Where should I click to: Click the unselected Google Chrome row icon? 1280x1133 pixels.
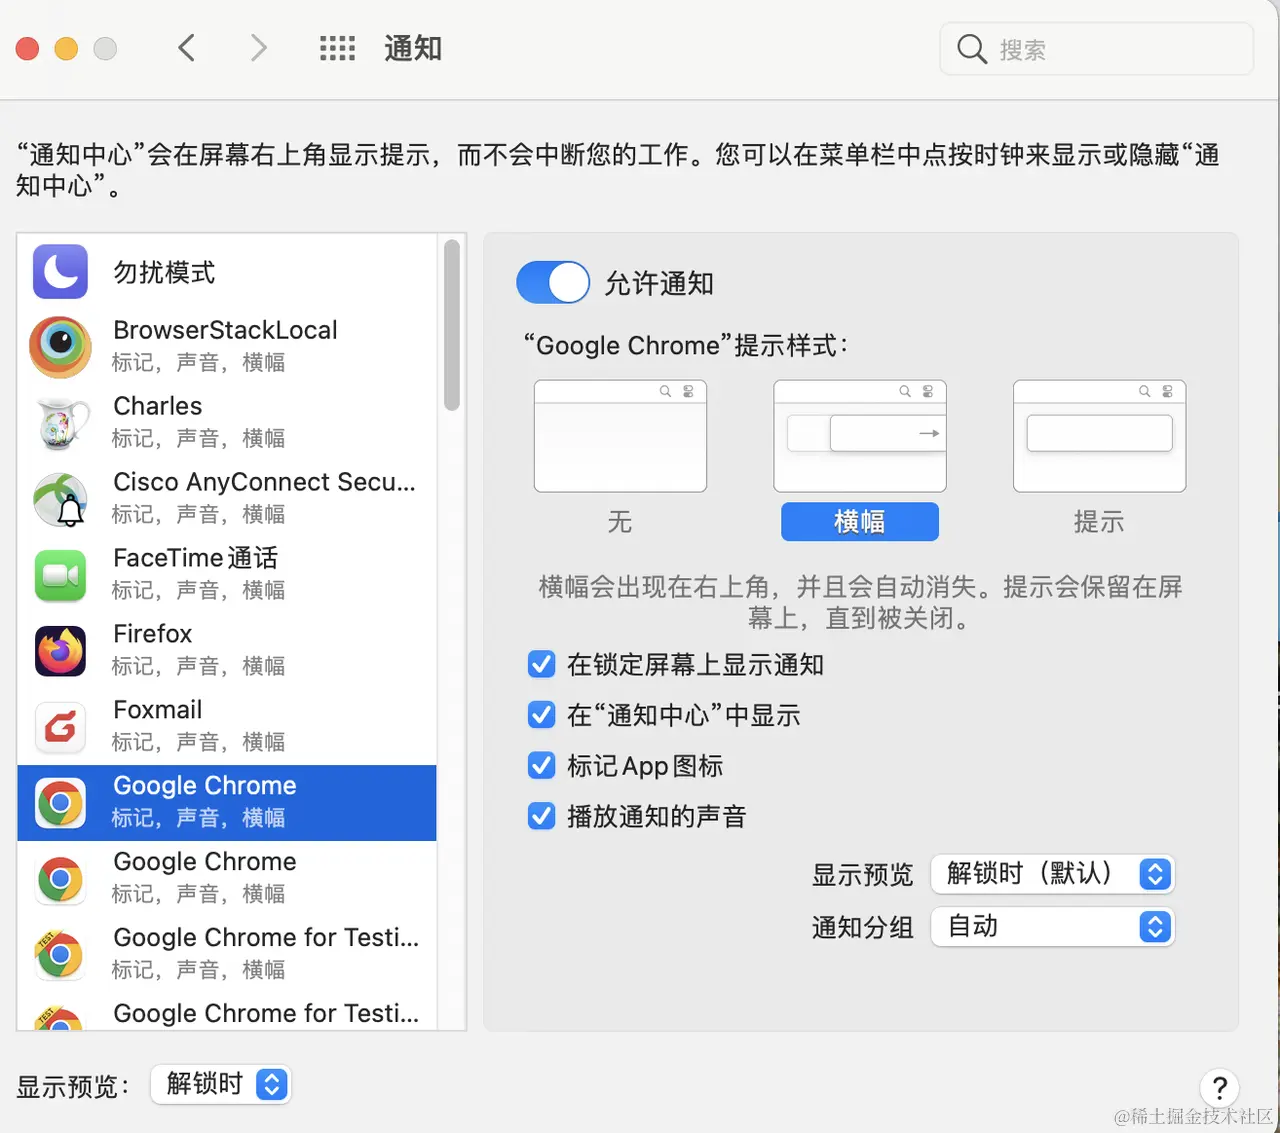[x=60, y=879]
